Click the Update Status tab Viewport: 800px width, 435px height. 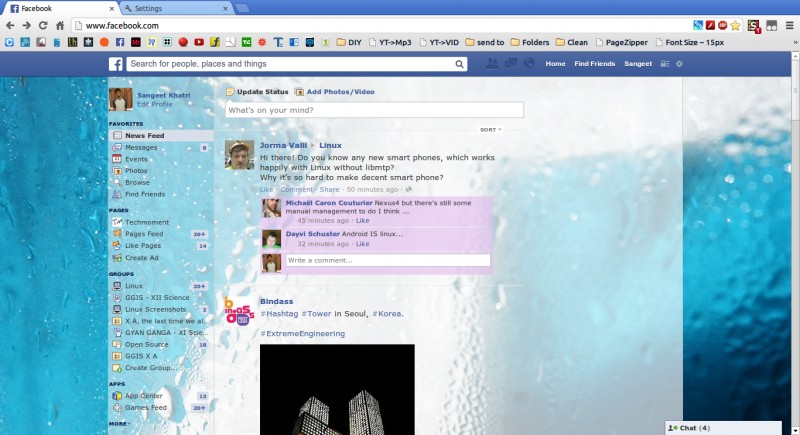point(257,92)
